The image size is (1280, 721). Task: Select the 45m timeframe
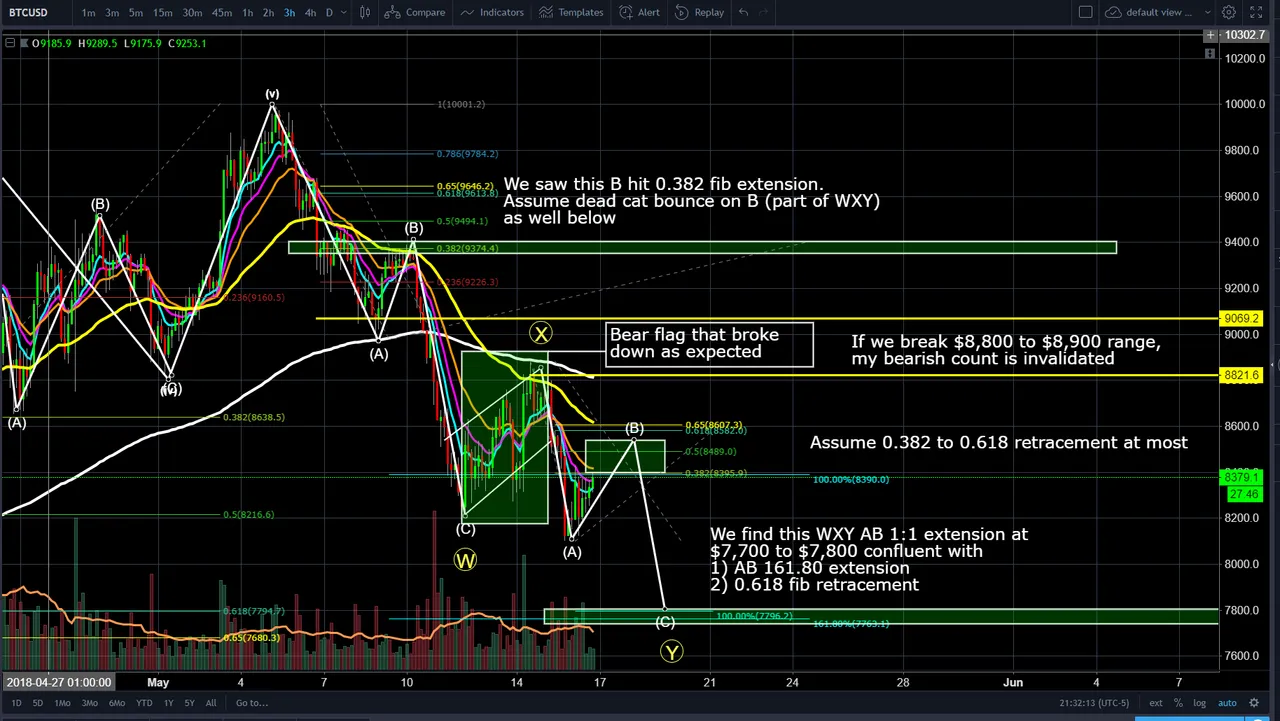tap(222, 12)
